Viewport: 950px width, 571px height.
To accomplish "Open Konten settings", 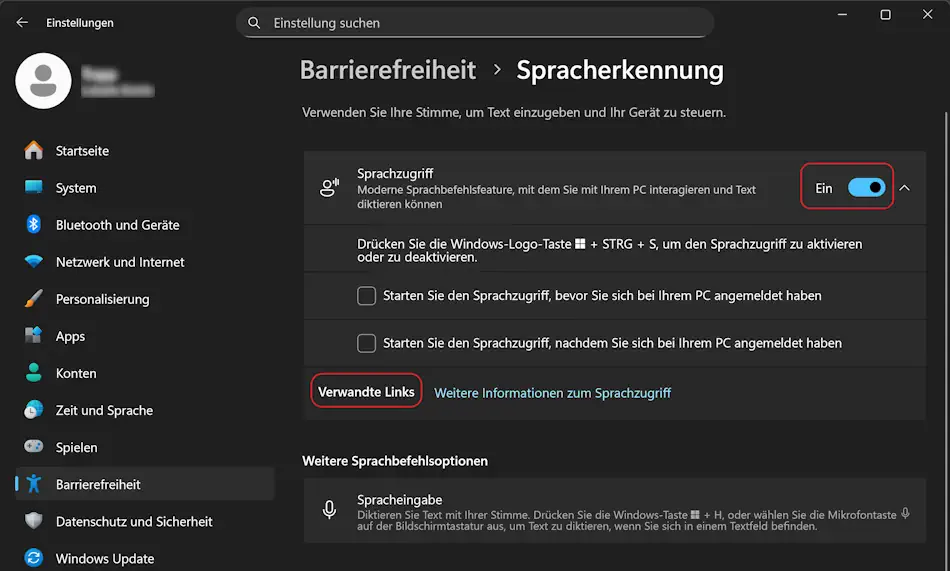I will pyautogui.click(x=145, y=372).
